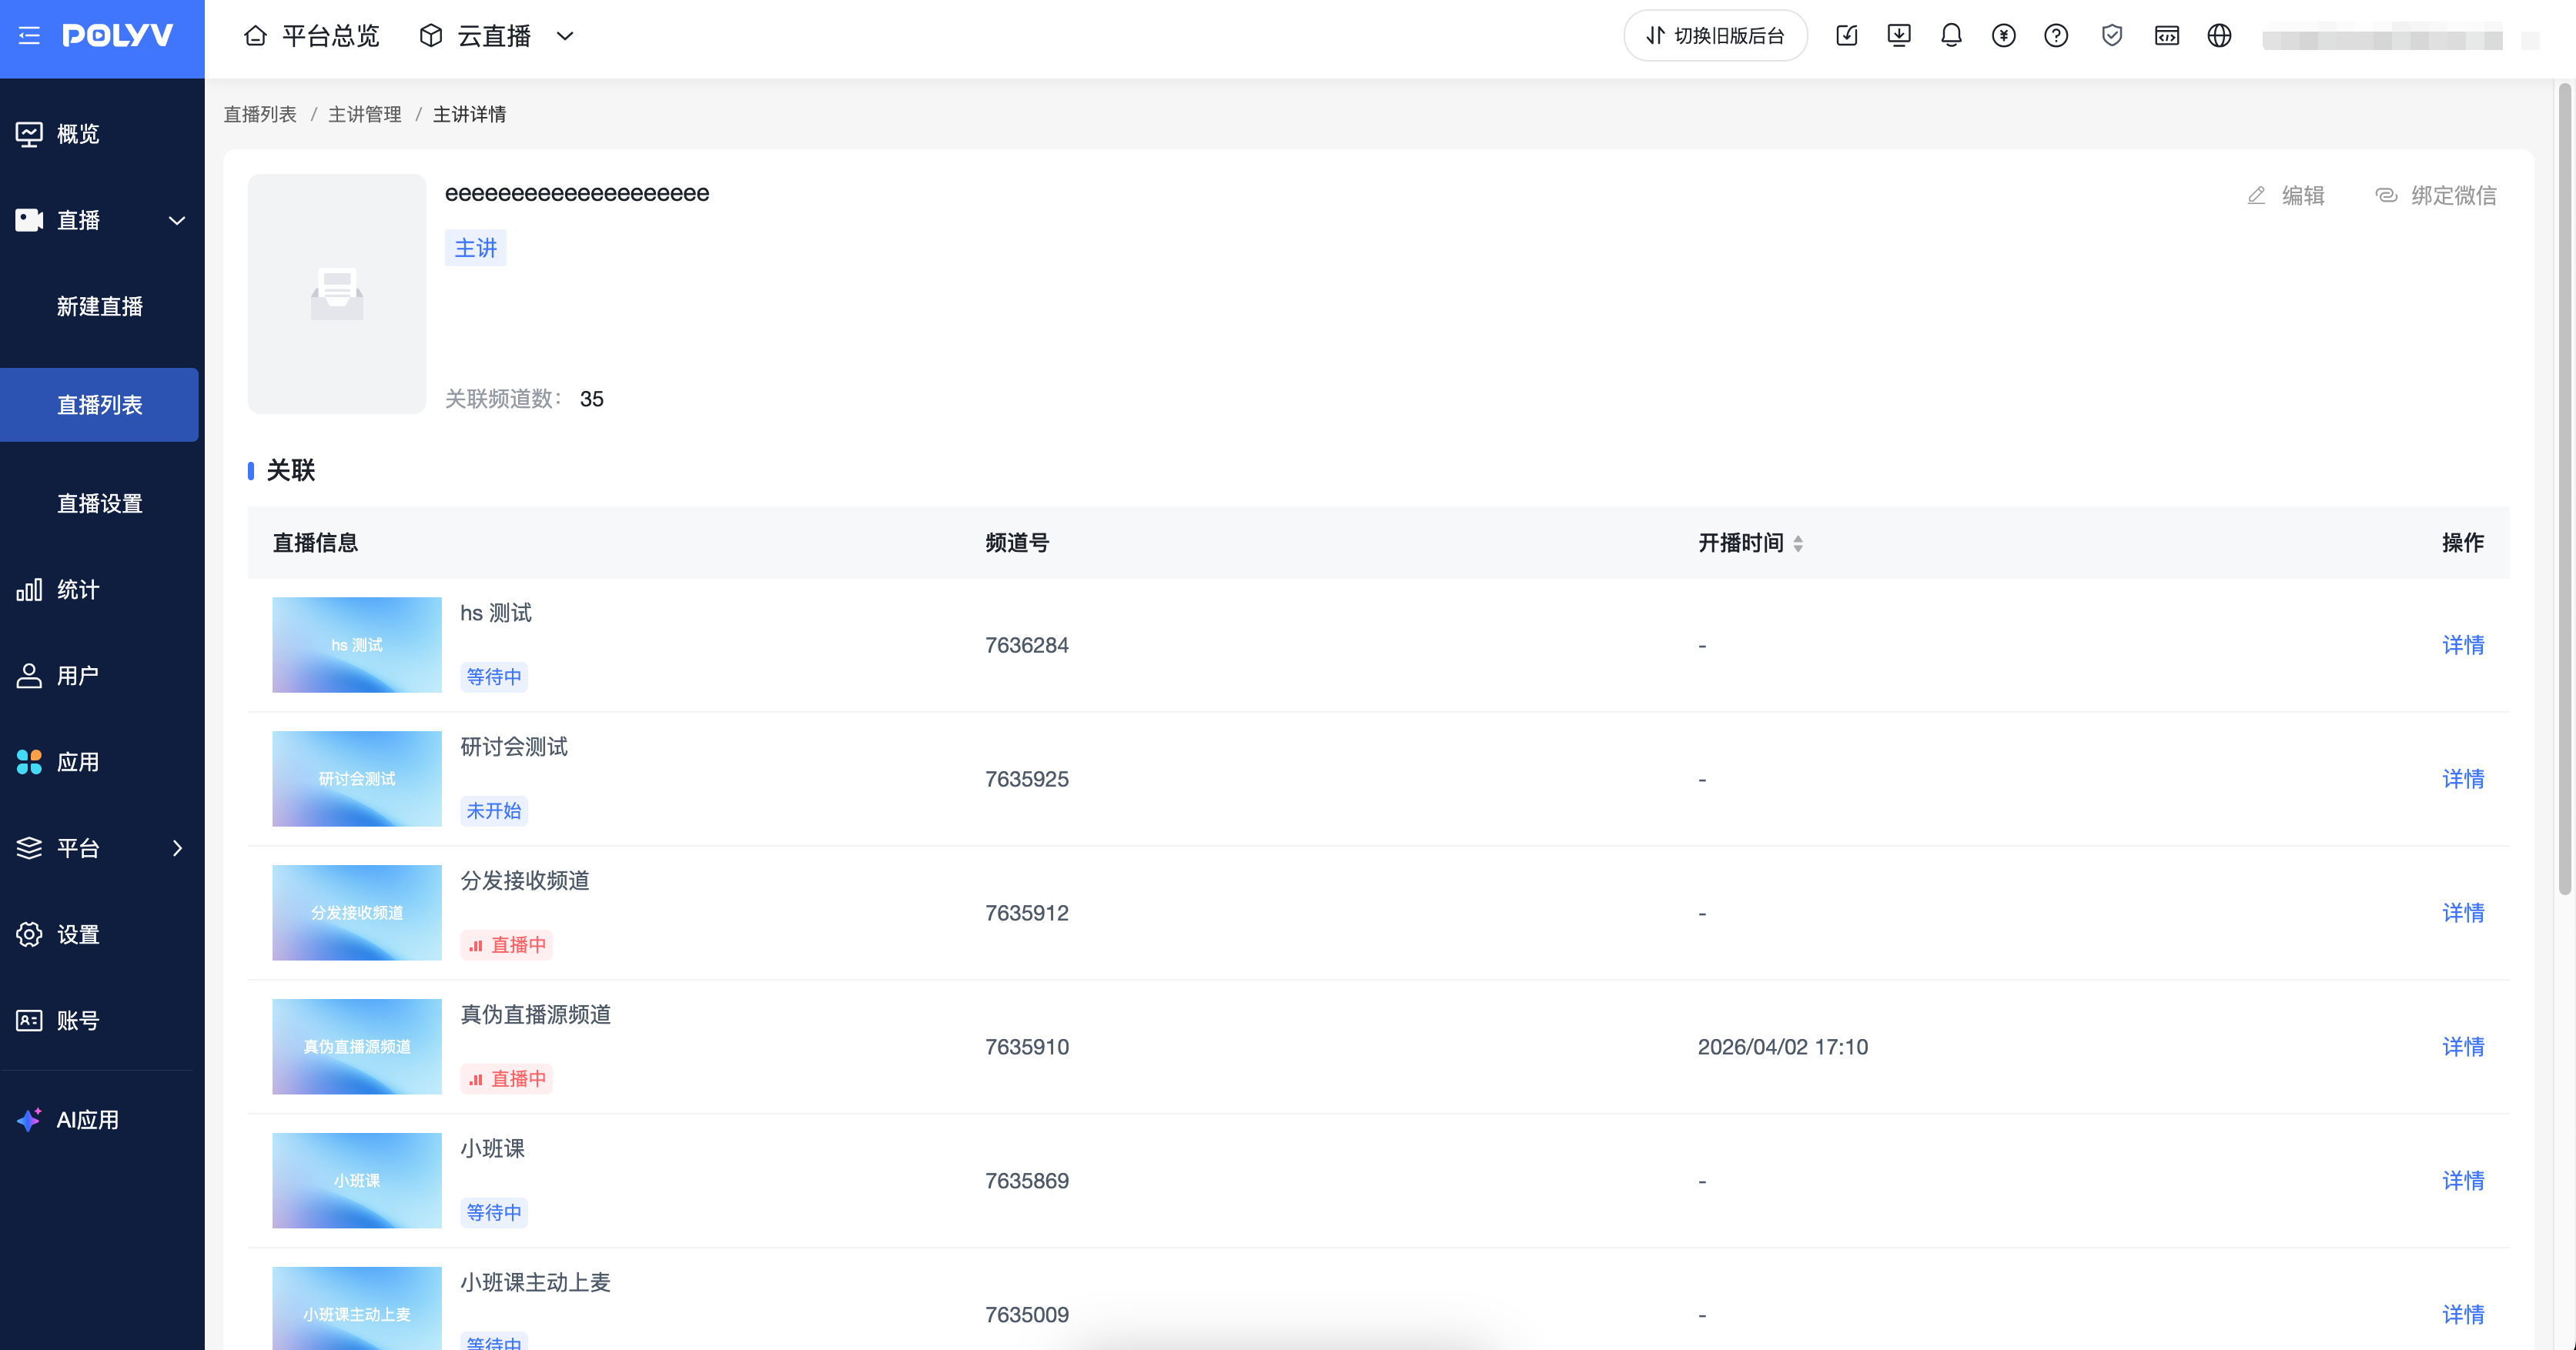Click the 直播中 tag under 真伪直播源频道
The image size is (2576, 1350).
(507, 1079)
